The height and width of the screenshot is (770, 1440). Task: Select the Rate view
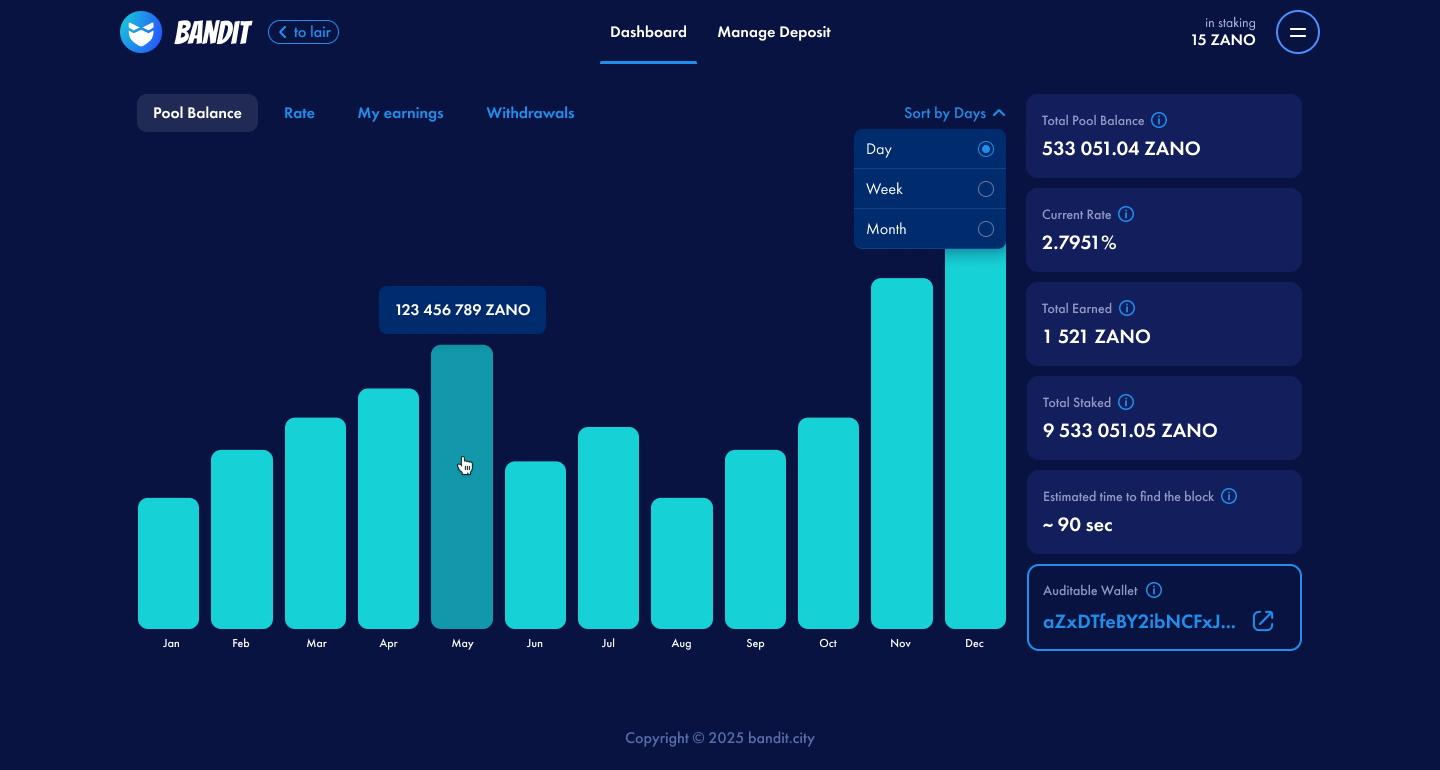299,113
